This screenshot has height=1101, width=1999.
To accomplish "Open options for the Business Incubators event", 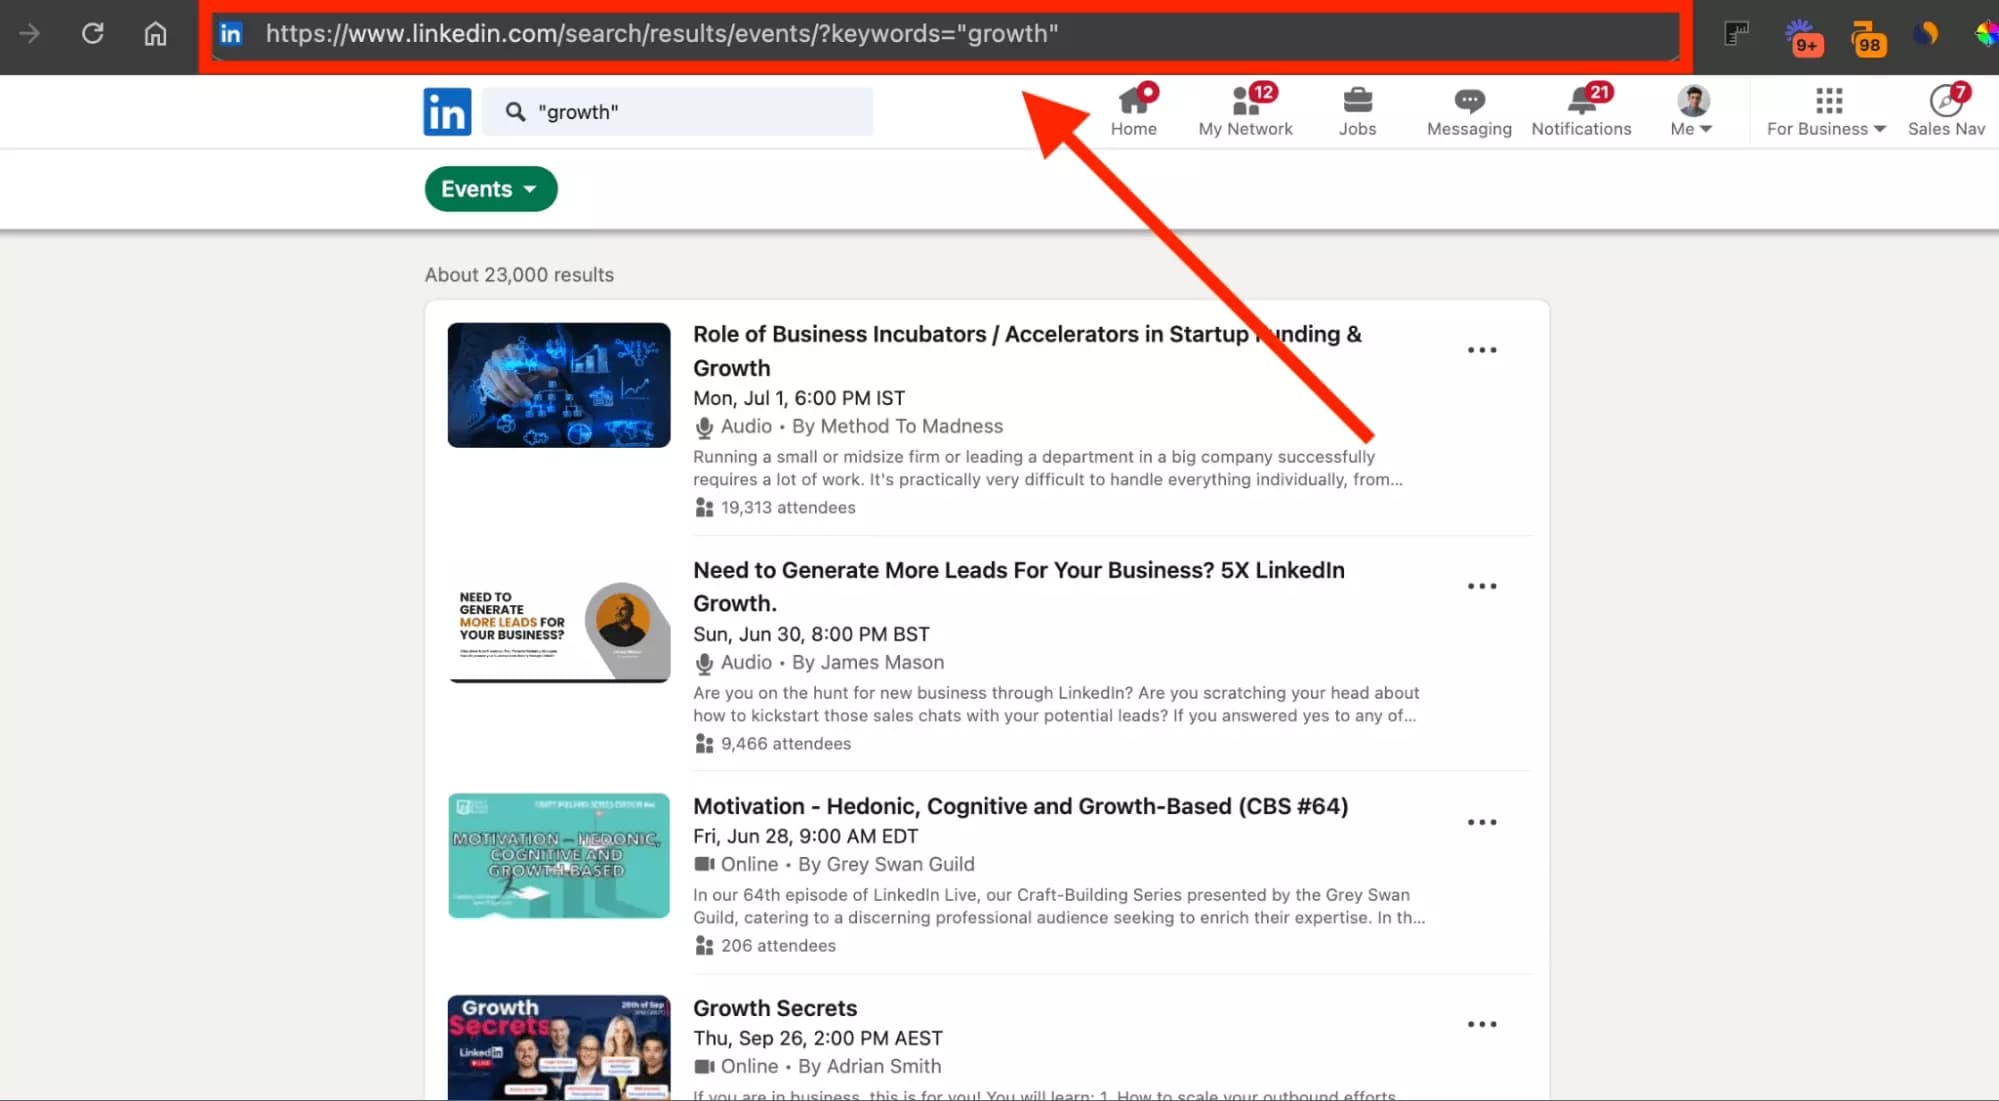I will (x=1482, y=350).
